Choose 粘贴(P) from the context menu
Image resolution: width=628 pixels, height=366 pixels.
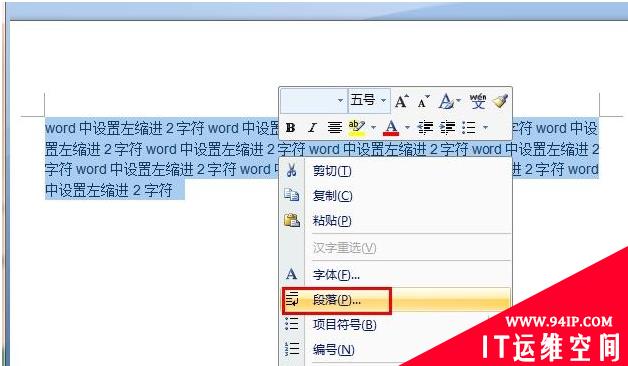396,221
